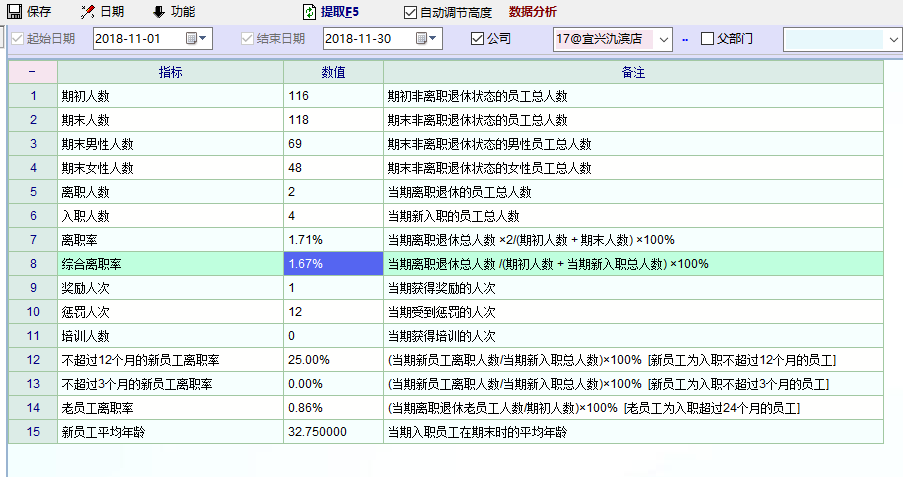Image resolution: width=903 pixels, height=477 pixels.
Task: Toggle the auto-adjust height (自动调节高度) checkbox
Action: point(410,12)
